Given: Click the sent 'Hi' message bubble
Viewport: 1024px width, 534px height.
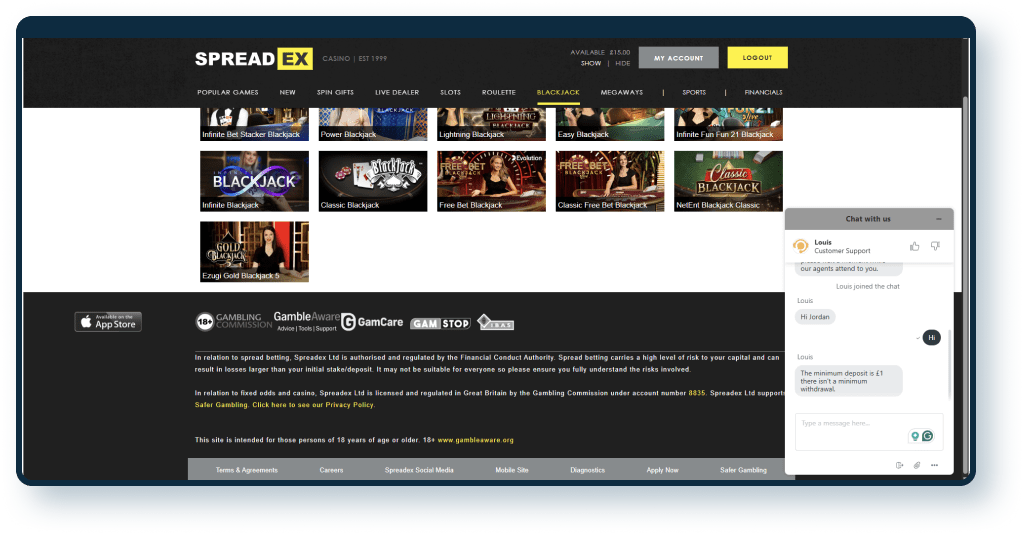Looking at the screenshot, I should [931, 338].
